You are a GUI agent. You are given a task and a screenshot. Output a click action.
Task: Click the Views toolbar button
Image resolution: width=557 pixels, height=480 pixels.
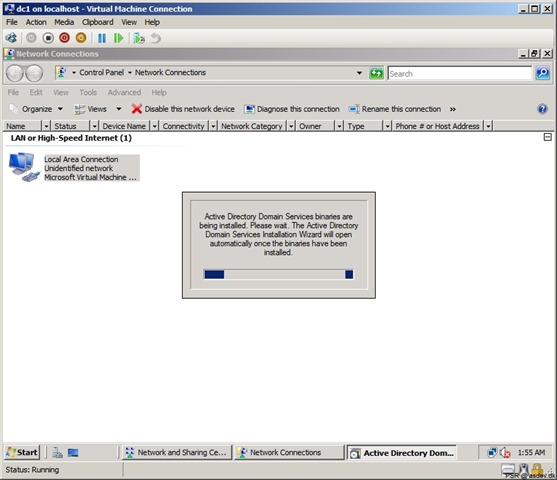[x=91, y=109]
